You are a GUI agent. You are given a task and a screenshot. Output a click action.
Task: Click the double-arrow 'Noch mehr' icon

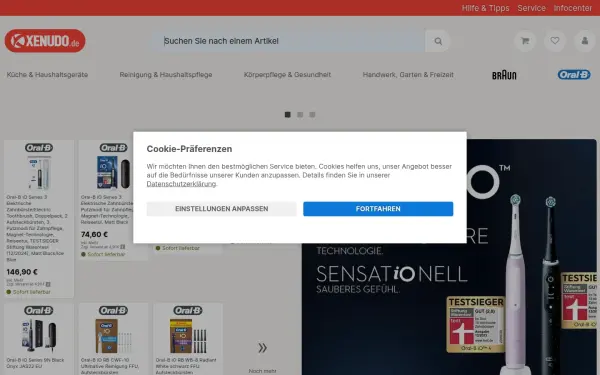click(262, 348)
